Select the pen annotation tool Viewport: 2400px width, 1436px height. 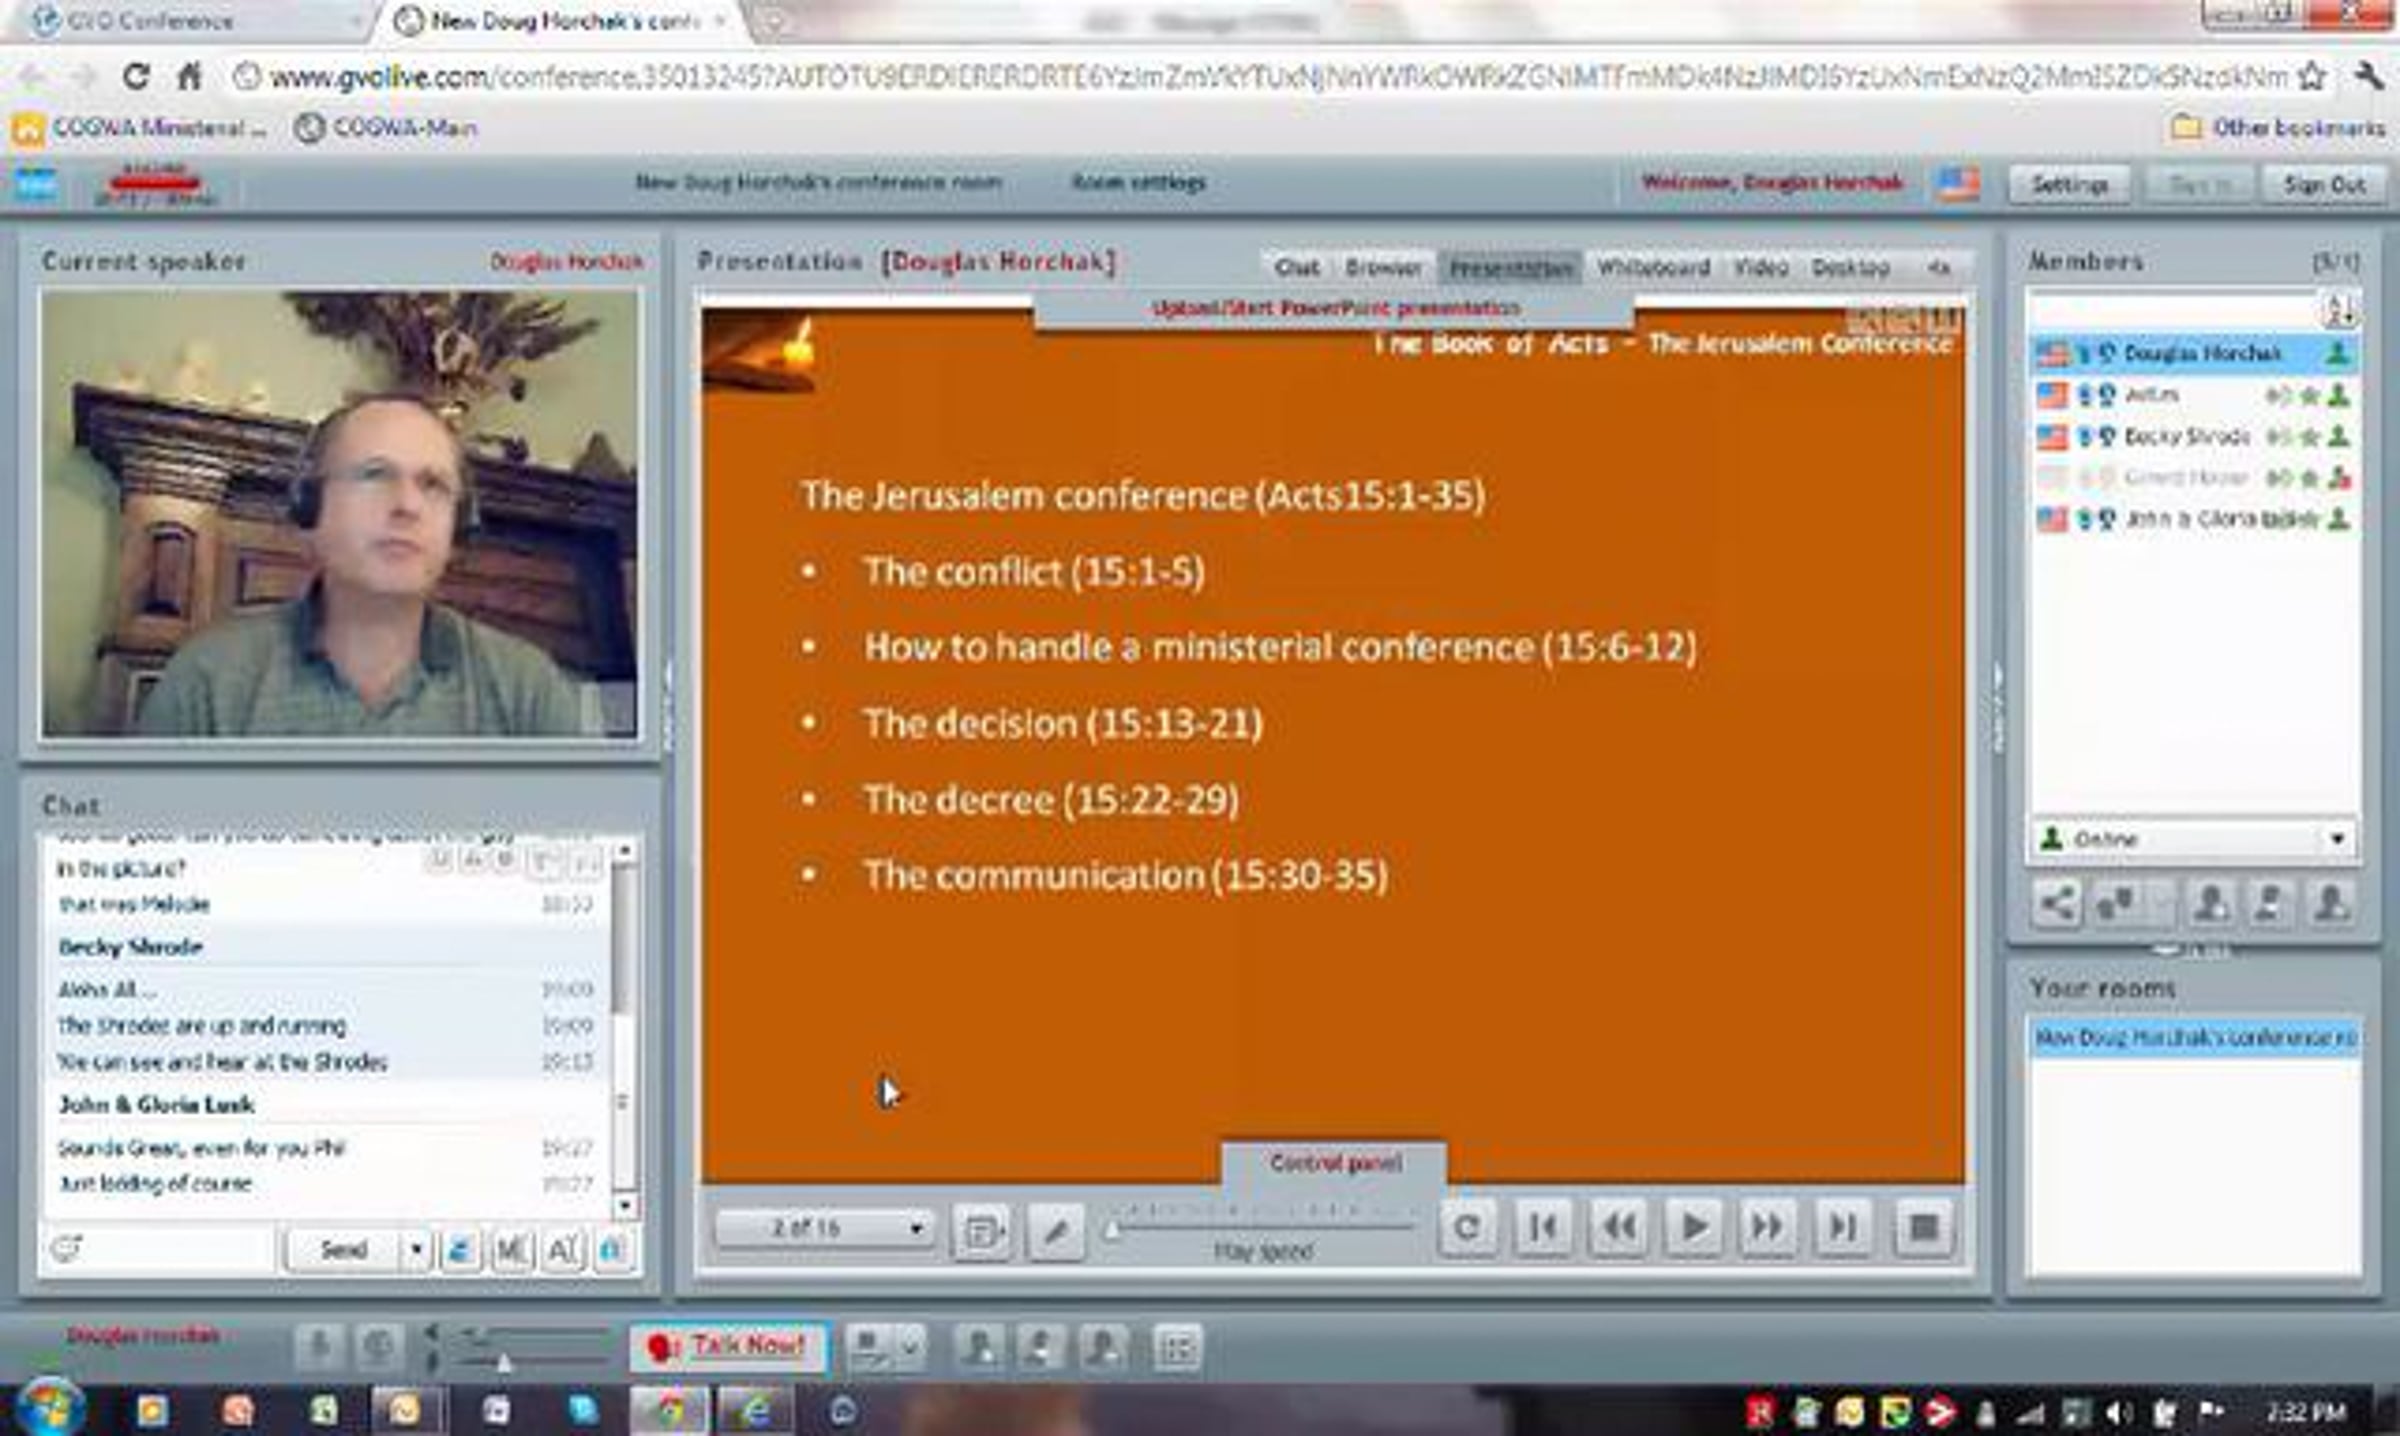pos(1055,1231)
